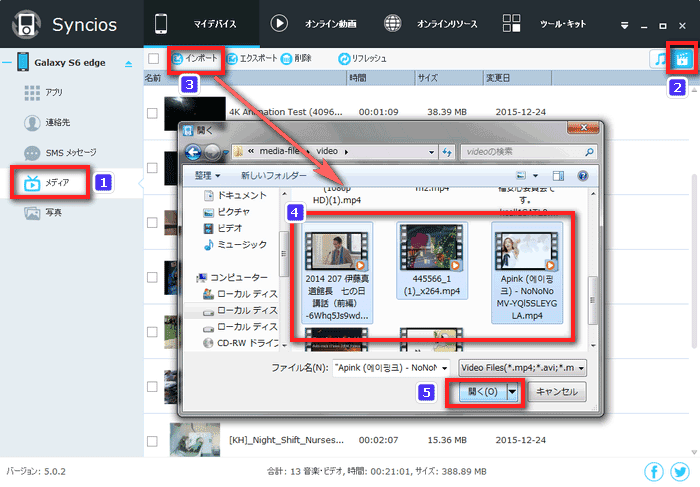Switch to the music note view
700x487 pixels.
click(x=660, y=59)
